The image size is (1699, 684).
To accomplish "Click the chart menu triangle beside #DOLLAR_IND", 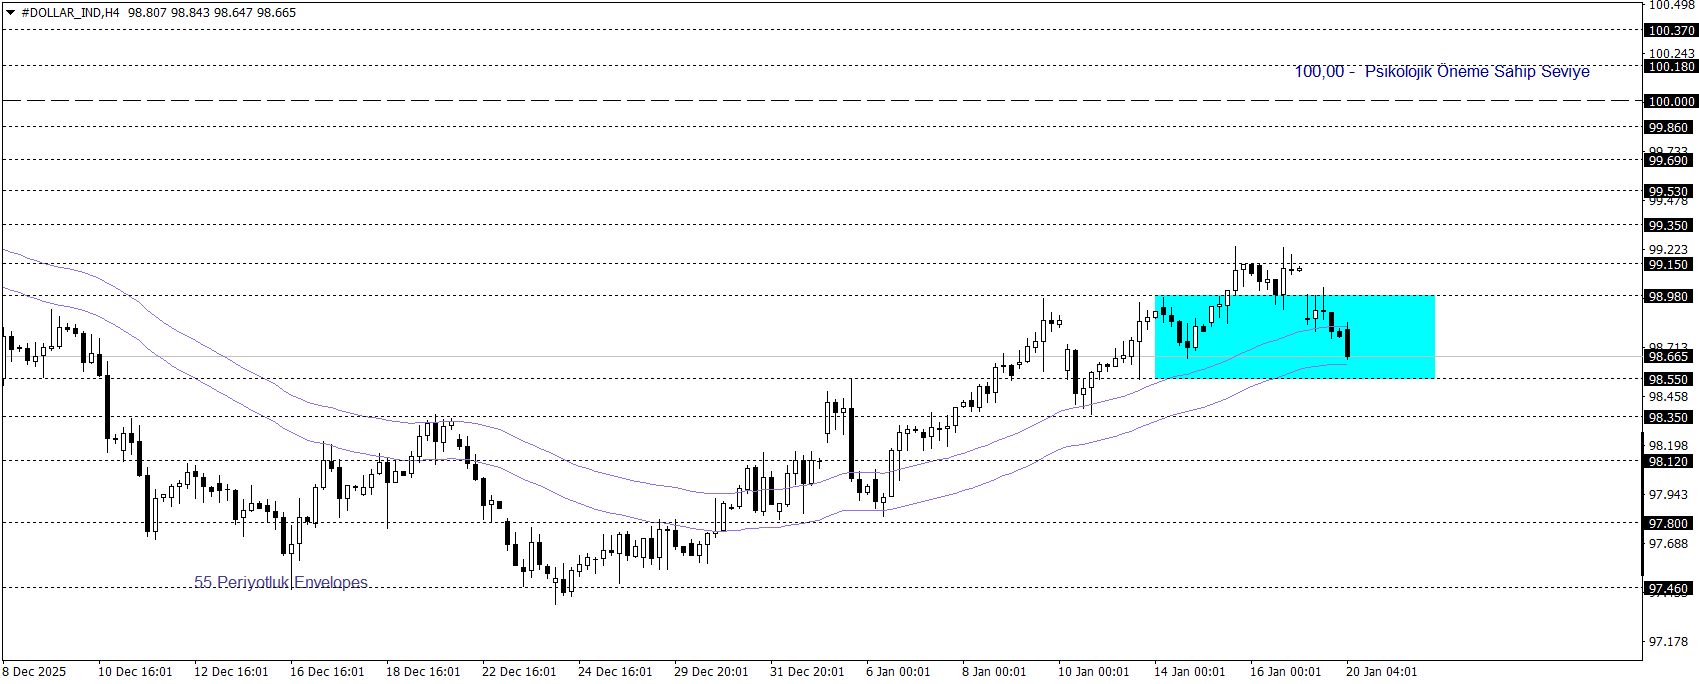I will (10, 13).
